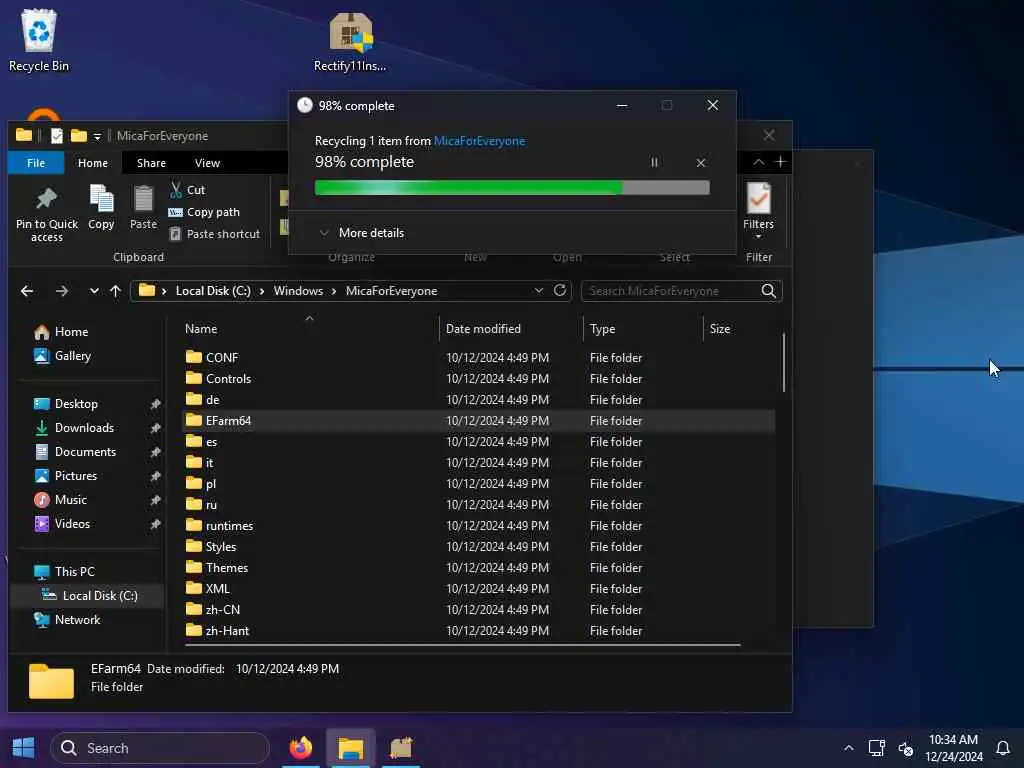This screenshot has height=768, width=1024.
Task: Go forward in Explorer navigation
Action: [x=62, y=291]
